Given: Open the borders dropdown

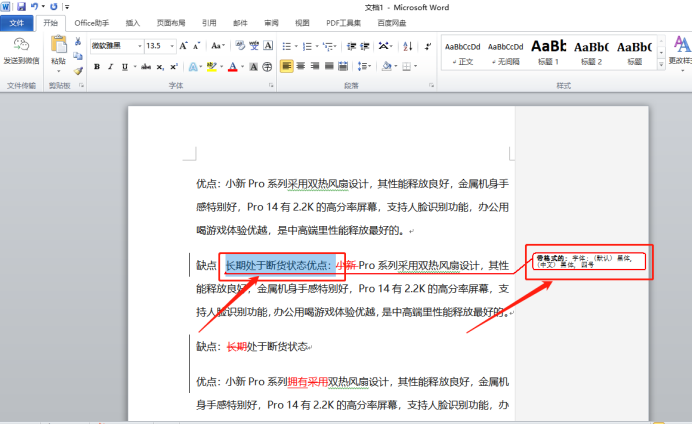Looking at the screenshot, I should pos(410,67).
